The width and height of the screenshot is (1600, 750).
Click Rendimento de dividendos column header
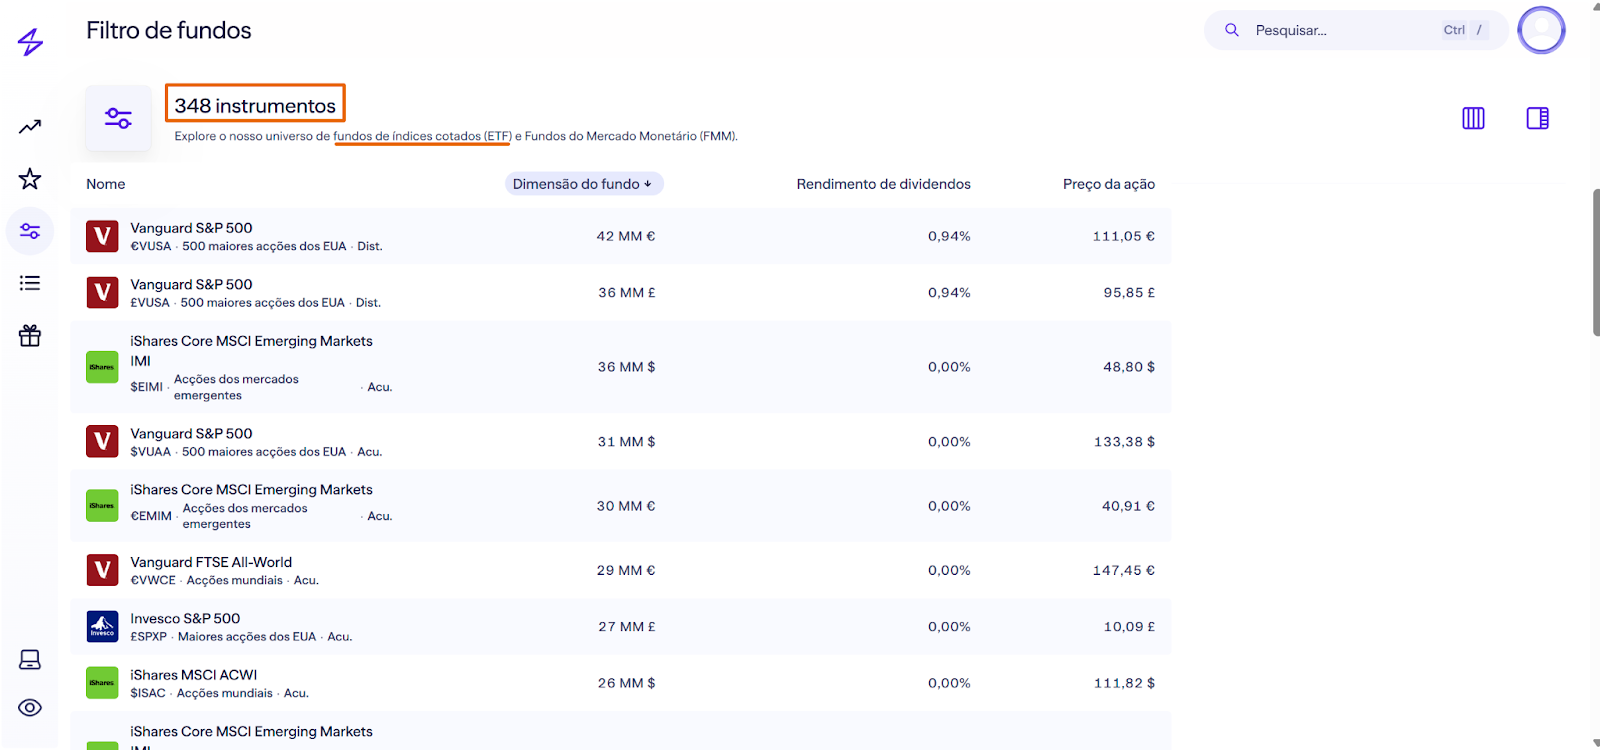883,184
